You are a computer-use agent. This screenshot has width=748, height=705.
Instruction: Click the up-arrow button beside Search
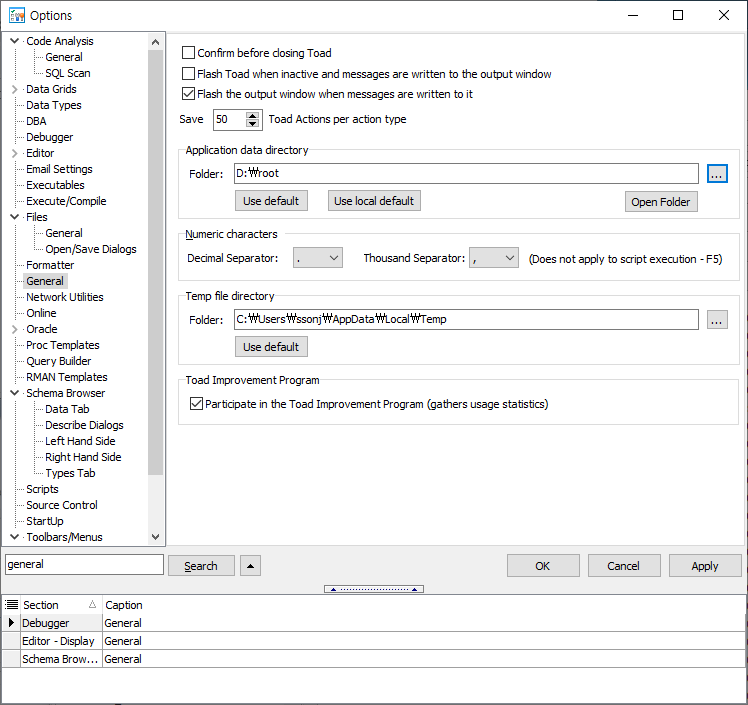click(250, 566)
